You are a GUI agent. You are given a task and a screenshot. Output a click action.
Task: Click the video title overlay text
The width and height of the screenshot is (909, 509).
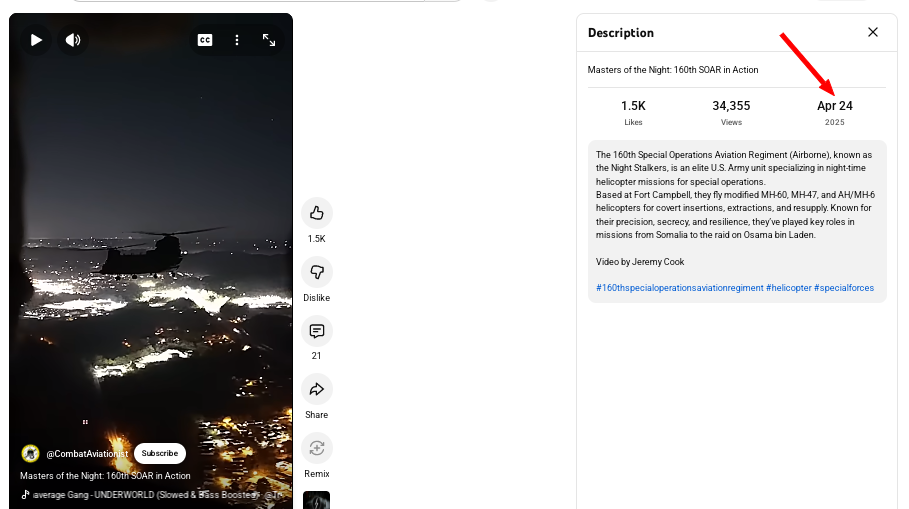105,476
